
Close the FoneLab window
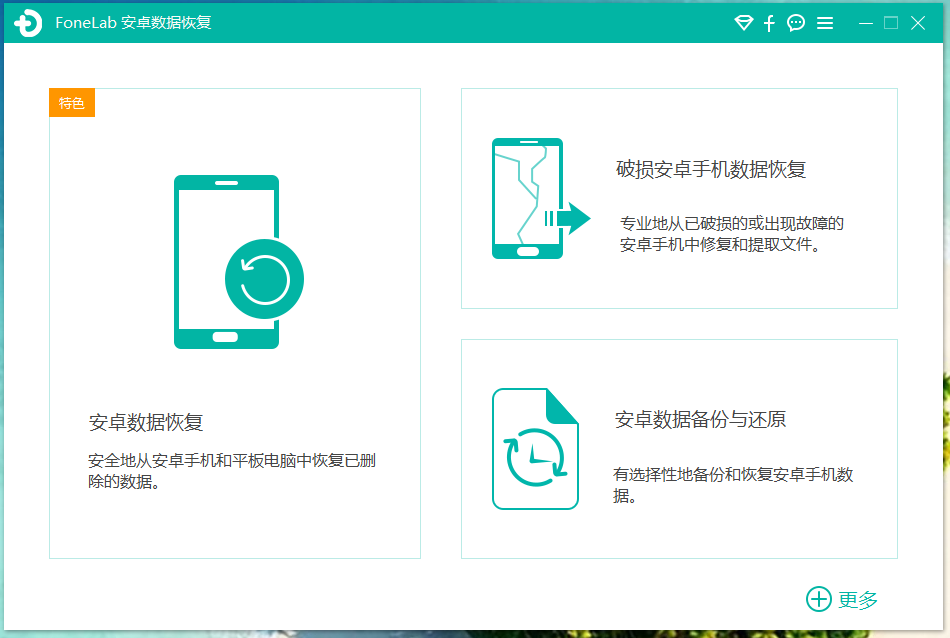click(918, 23)
